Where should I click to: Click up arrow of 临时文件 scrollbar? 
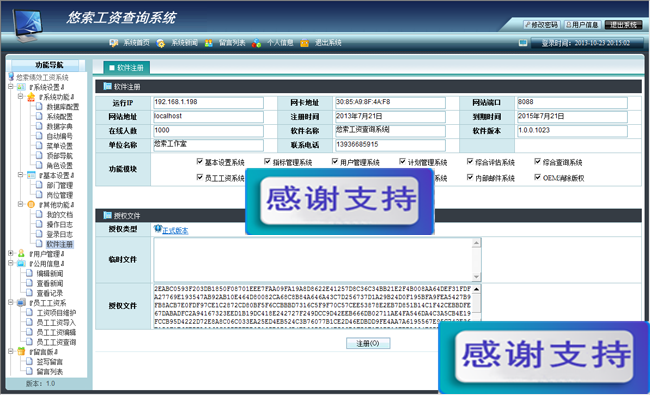pyautogui.click(x=476, y=243)
